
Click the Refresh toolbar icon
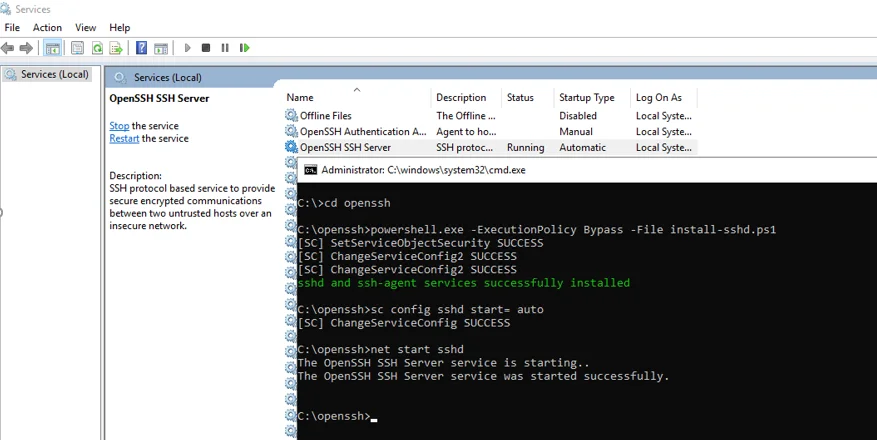(97, 48)
